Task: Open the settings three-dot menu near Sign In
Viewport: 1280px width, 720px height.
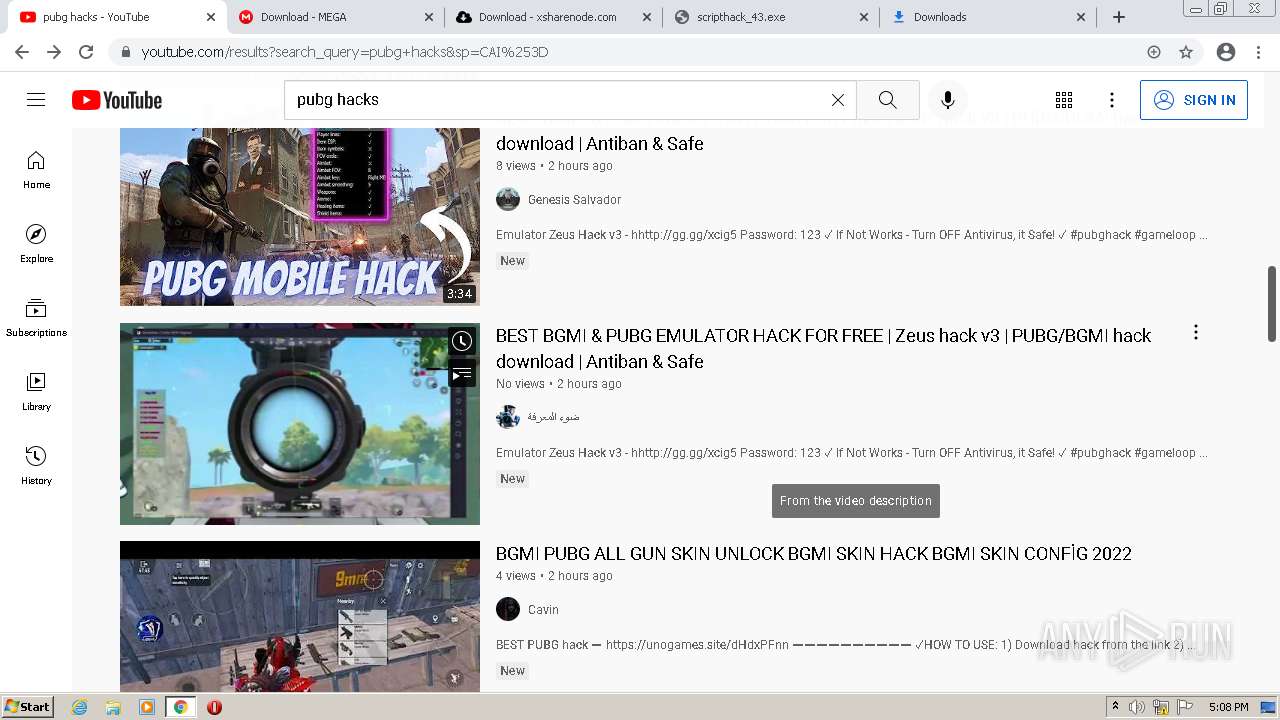Action: (x=1112, y=100)
